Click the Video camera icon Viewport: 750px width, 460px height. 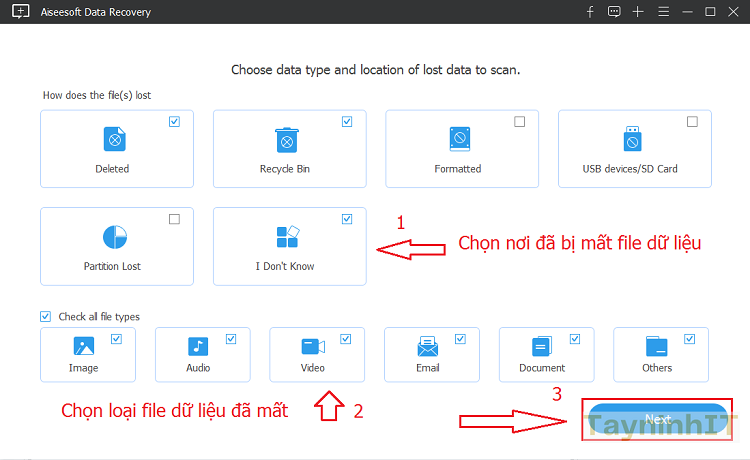[313, 346]
